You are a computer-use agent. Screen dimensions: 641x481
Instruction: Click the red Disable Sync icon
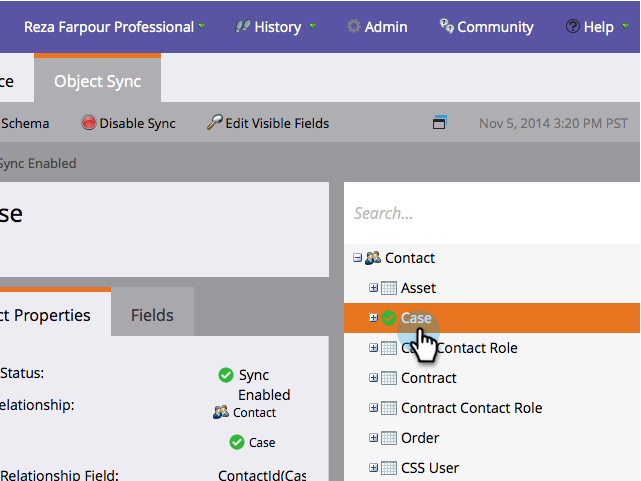[x=89, y=124]
